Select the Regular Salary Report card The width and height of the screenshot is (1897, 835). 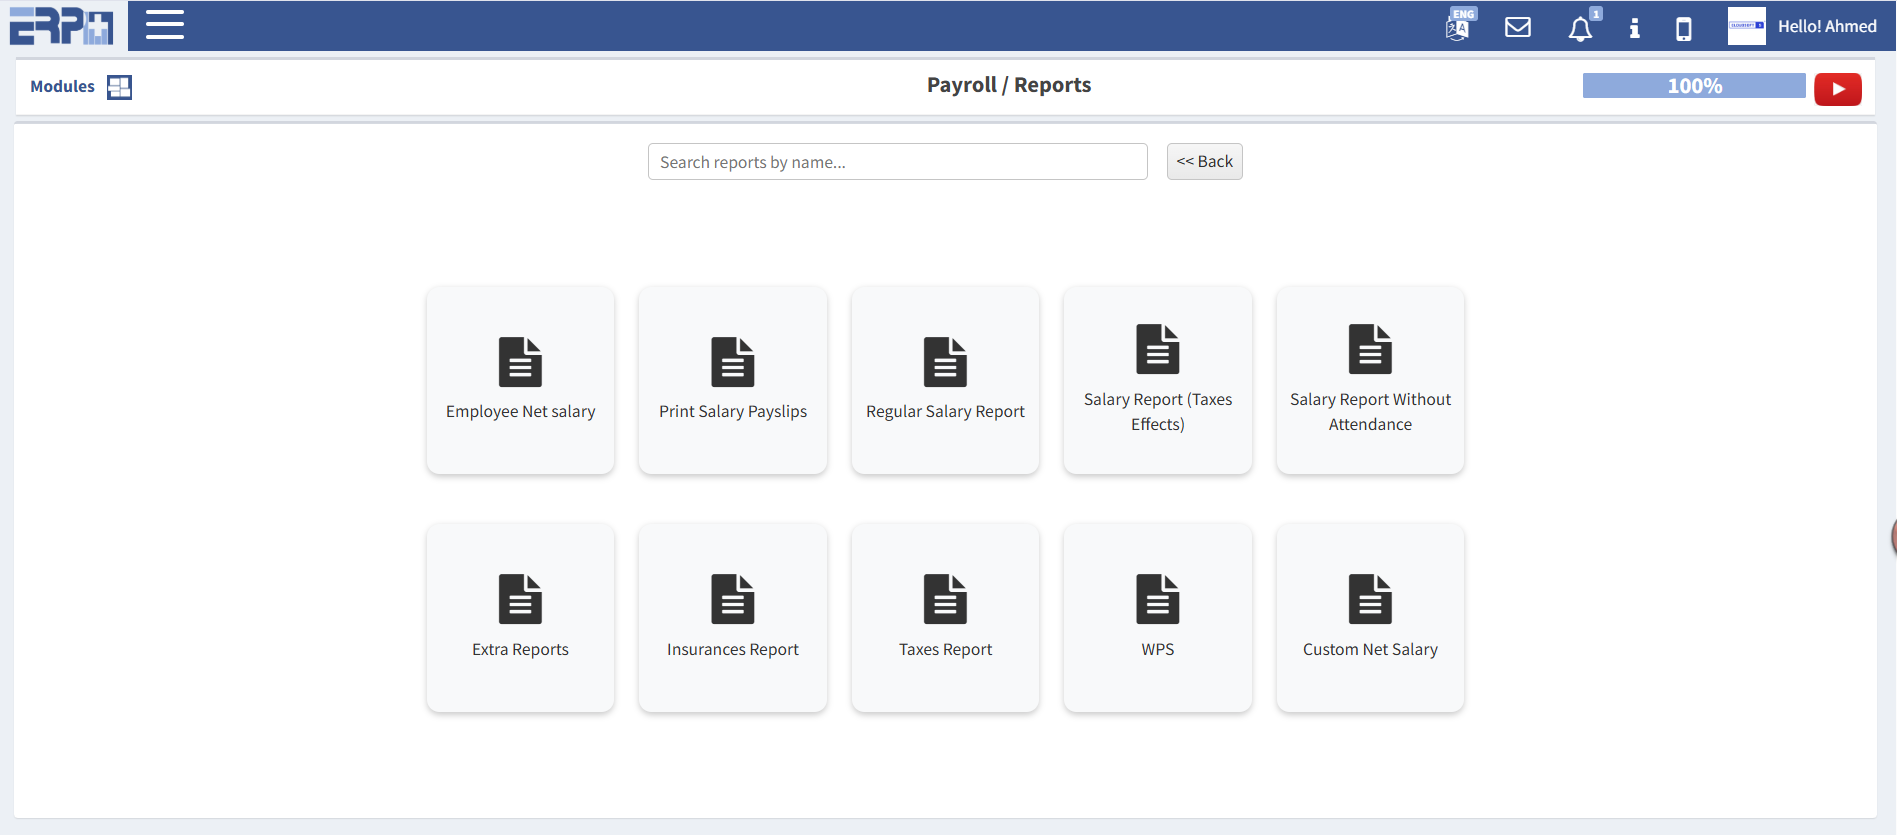pyautogui.click(x=945, y=380)
